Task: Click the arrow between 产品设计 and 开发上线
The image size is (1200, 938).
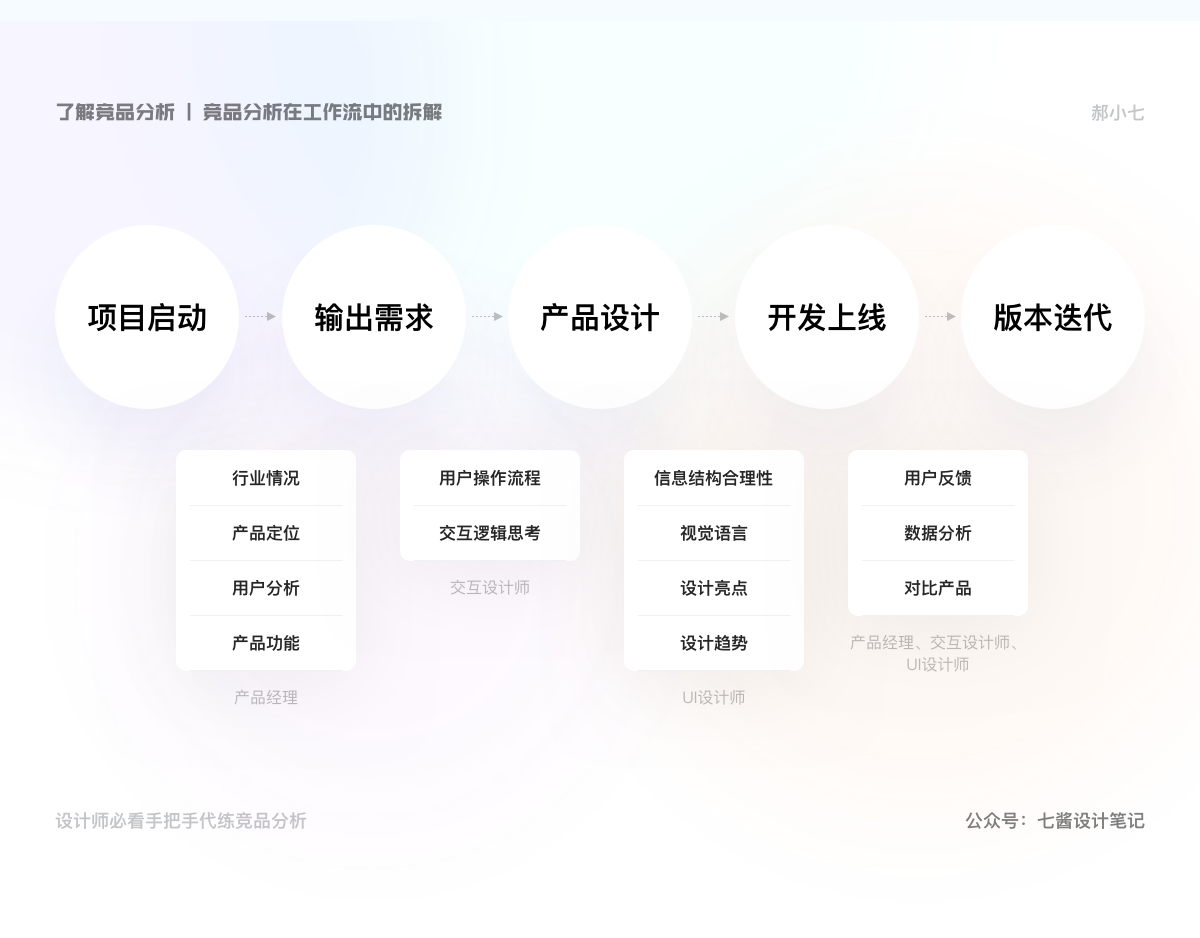Action: (713, 316)
